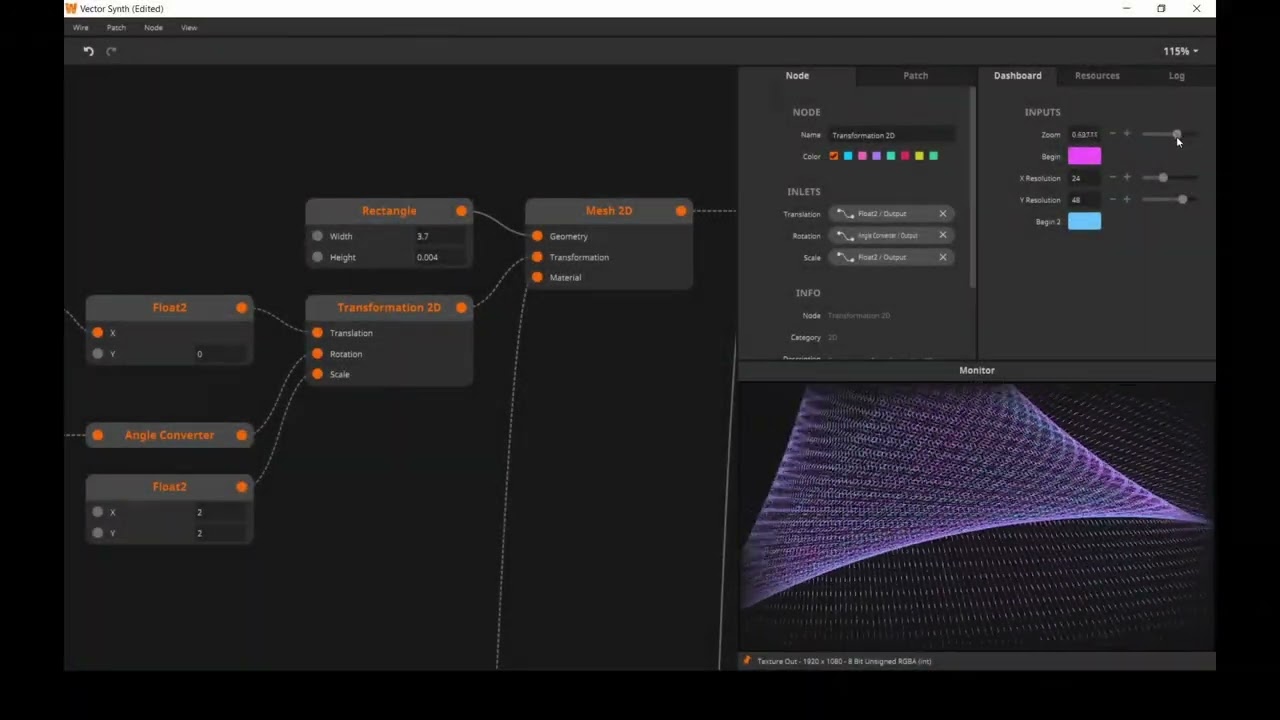Open the Patch menu
The height and width of the screenshot is (720, 1280).
[116, 28]
